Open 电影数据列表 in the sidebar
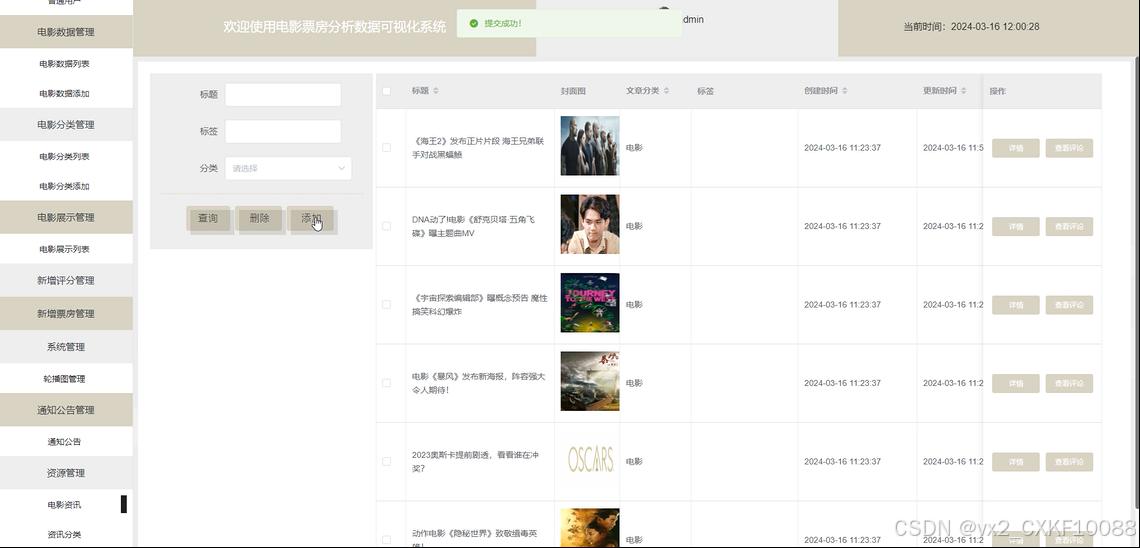Image resolution: width=1140 pixels, height=548 pixels. pyautogui.click(x=65, y=64)
